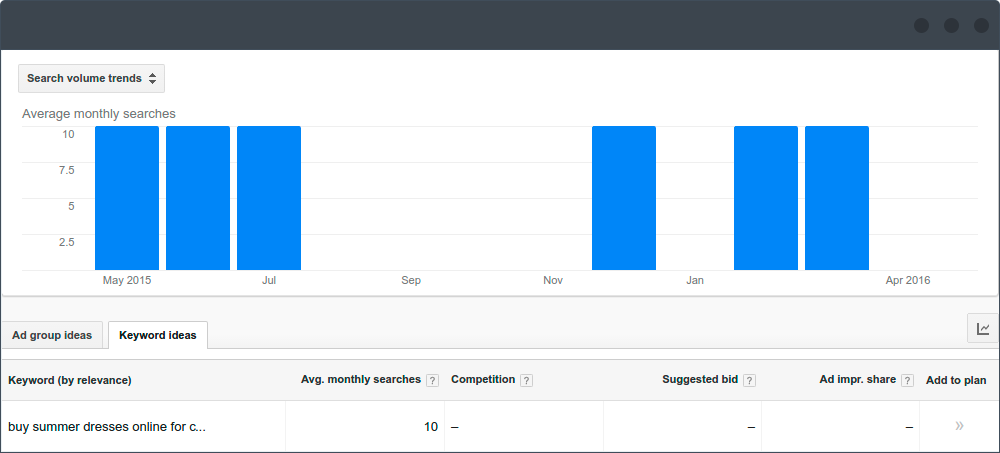Sort by Competition column header
This screenshot has width=1000, height=453.
click(x=483, y=380)
